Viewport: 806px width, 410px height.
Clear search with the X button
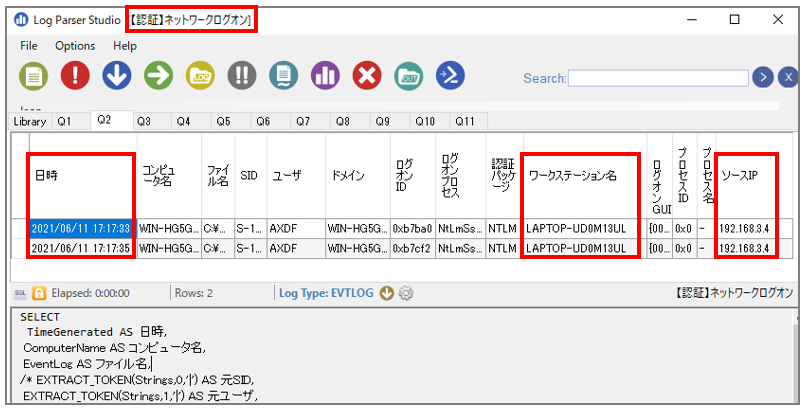tap(788, 78)
